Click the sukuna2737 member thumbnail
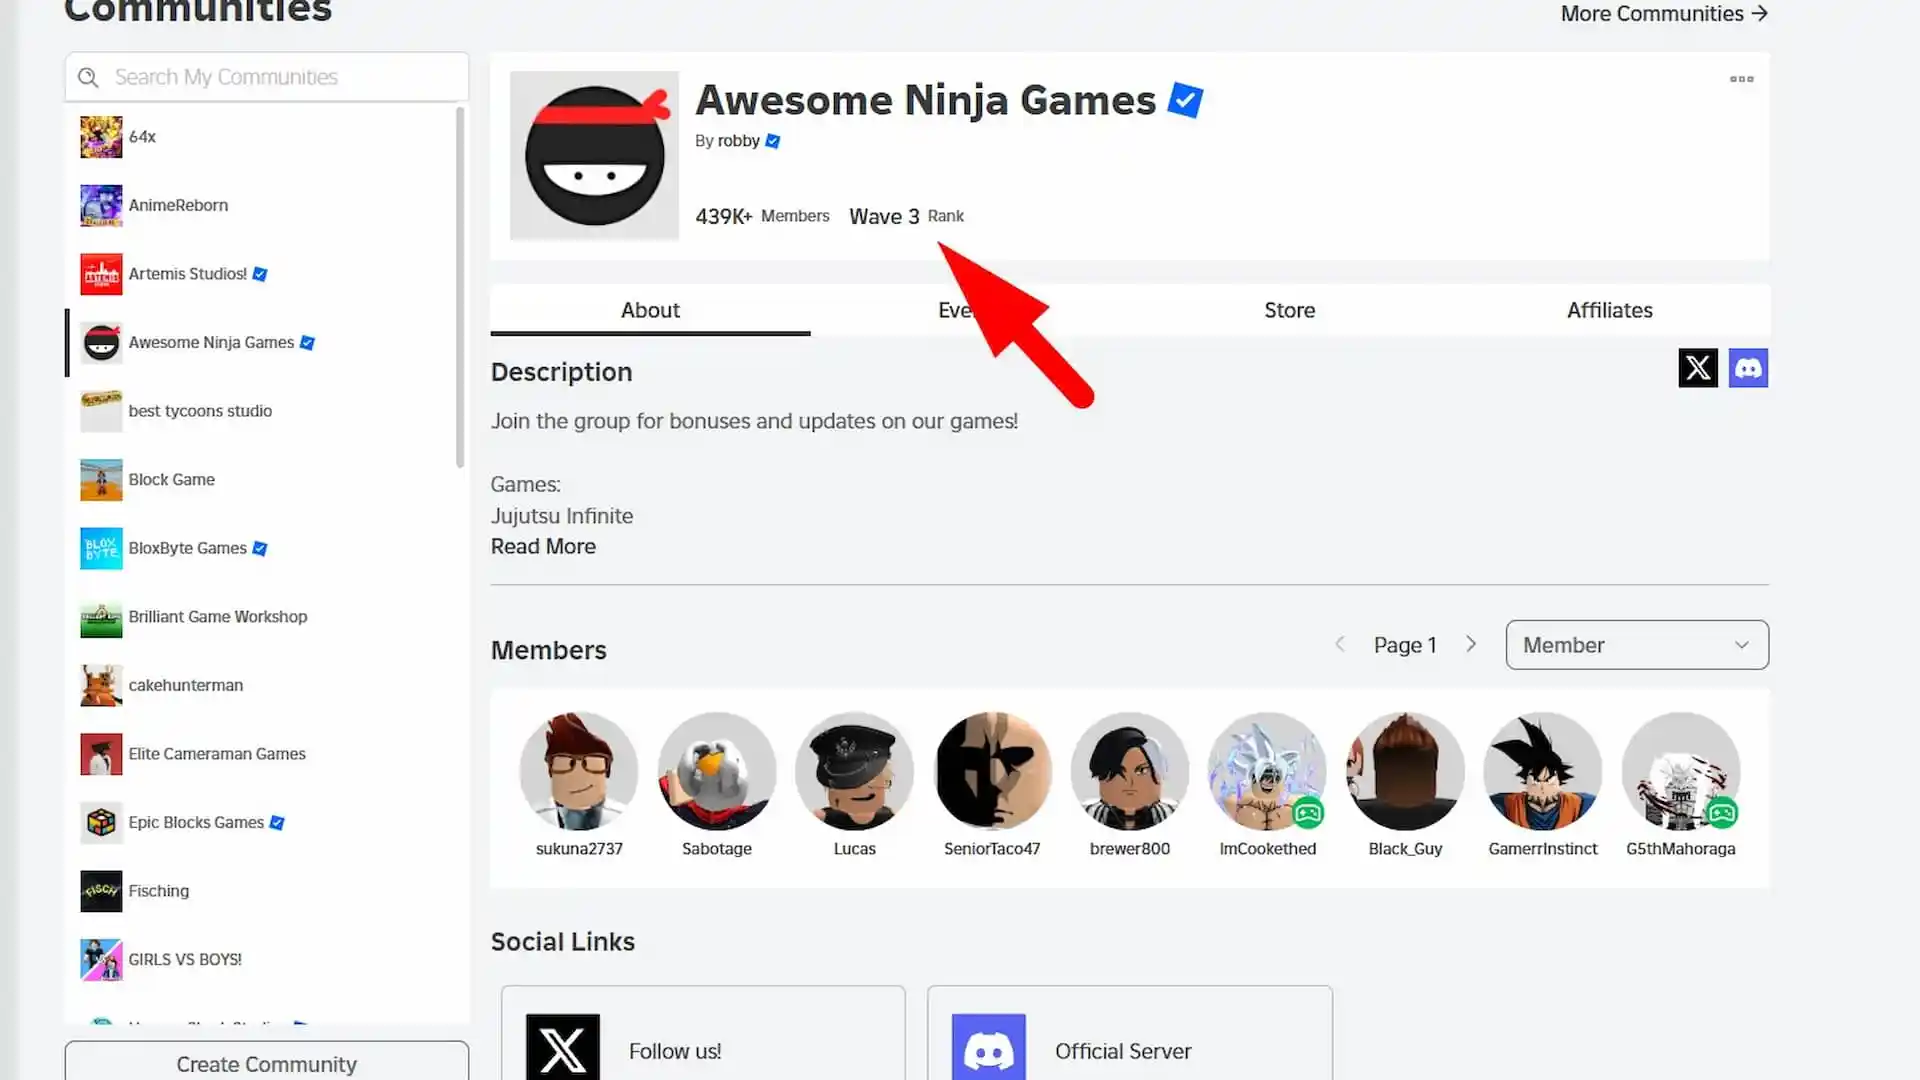Screen dimensions: 1920x1080 [579, 770]
